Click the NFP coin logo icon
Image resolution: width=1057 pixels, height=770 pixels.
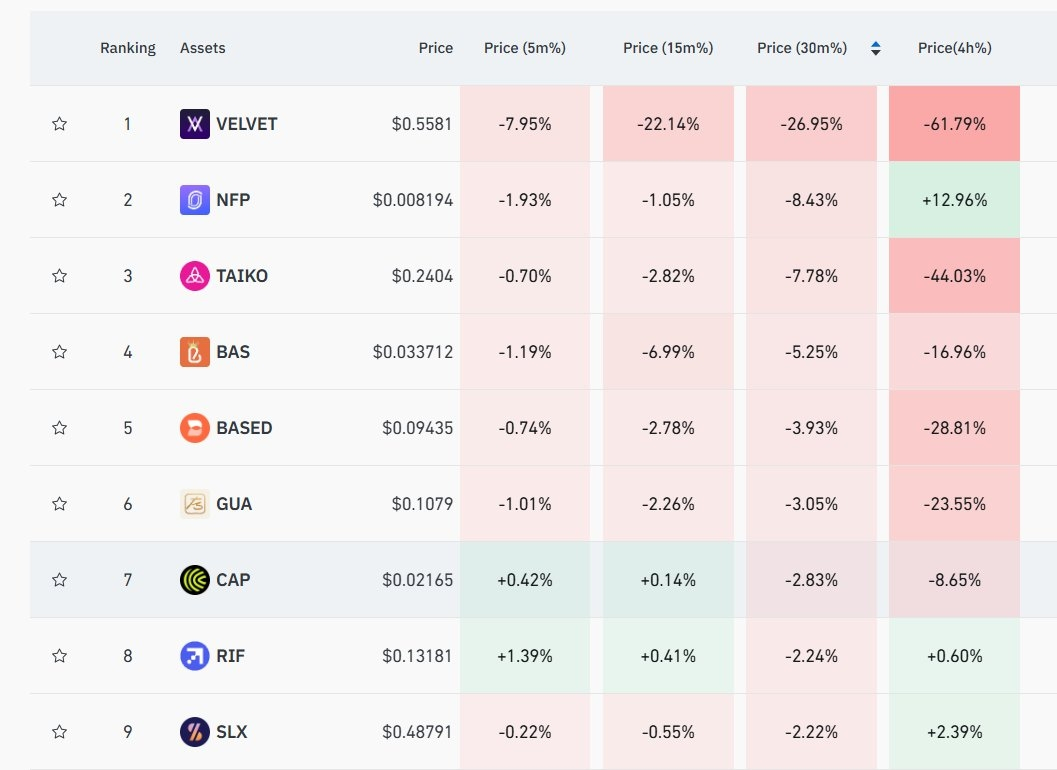pos(195,200)
